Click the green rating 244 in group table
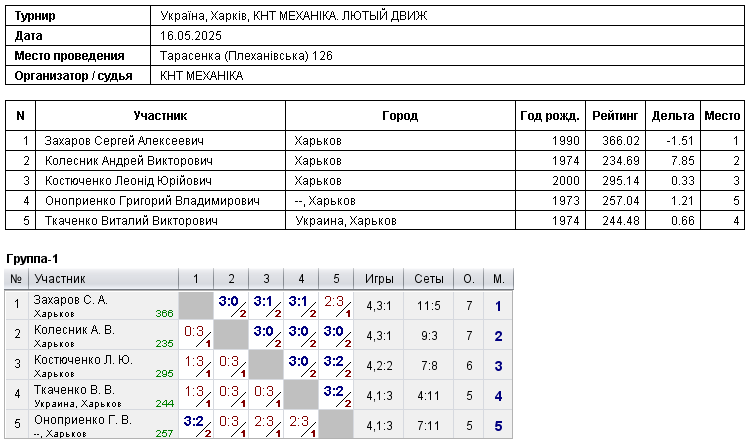Image resolution: width=750 pixels, height=444 pixels. [x=164, y=404]
